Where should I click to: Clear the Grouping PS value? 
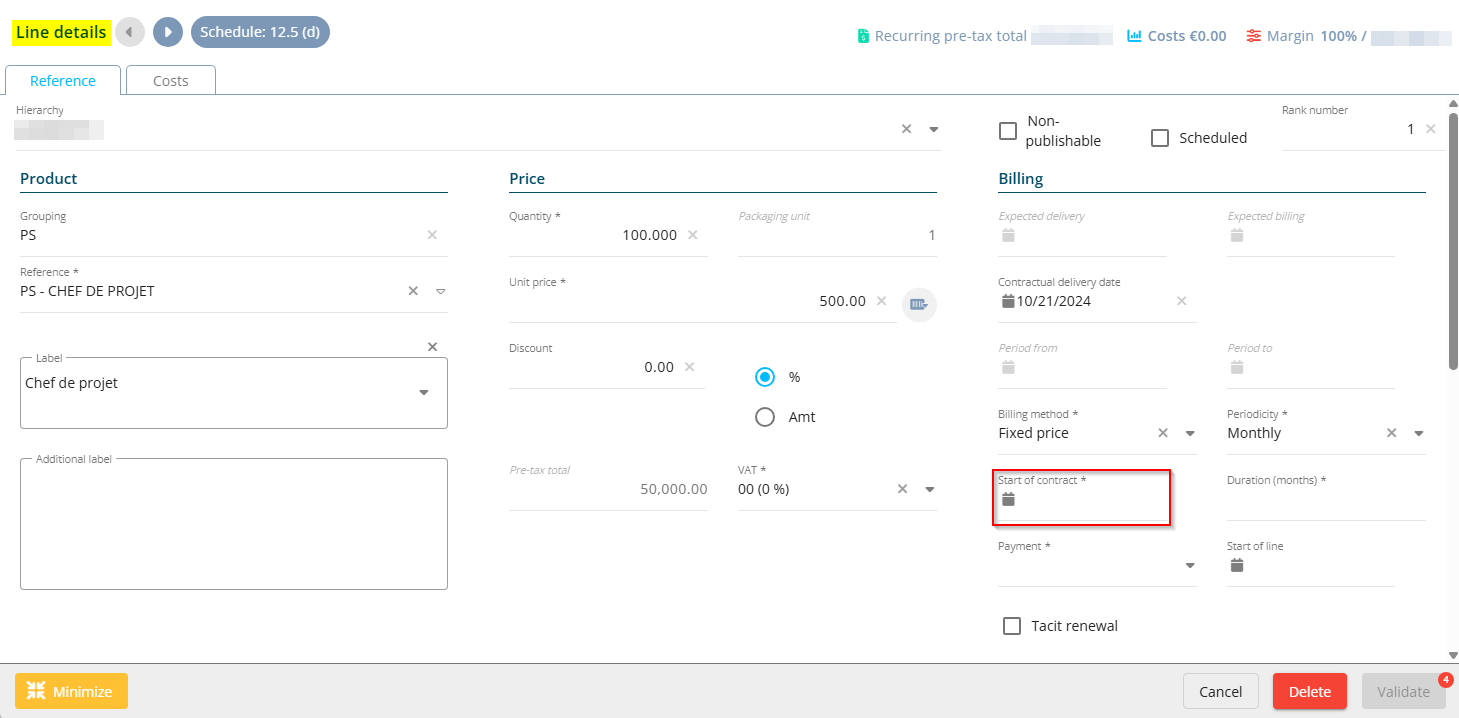coord(432,235)
